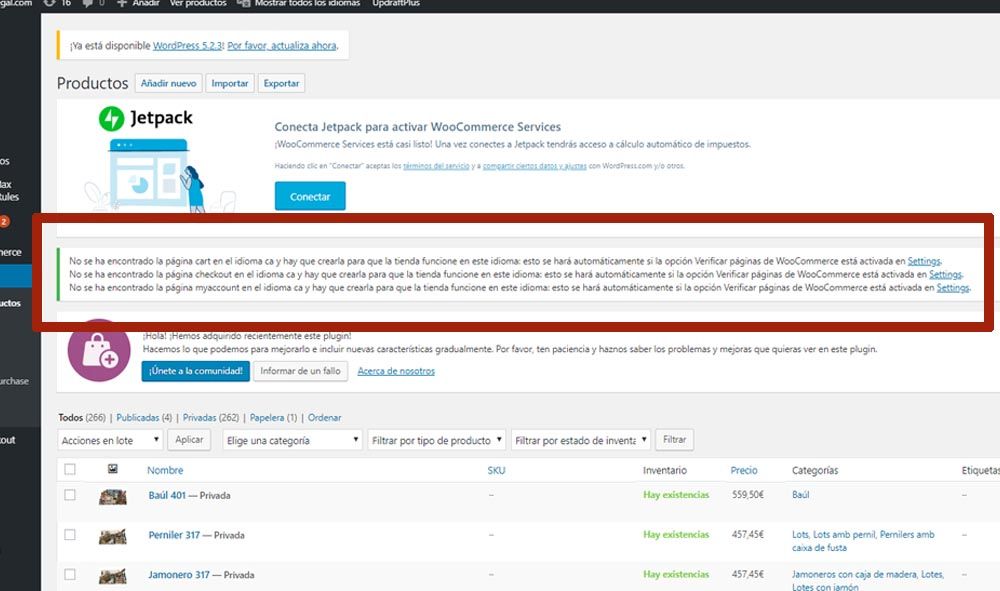Click the Ordenar link

(325, 418)
